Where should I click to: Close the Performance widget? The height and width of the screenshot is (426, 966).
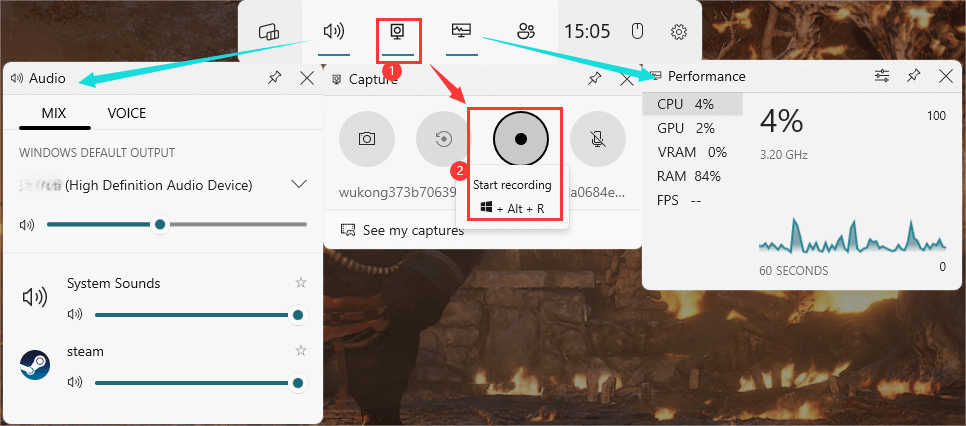pyautogui.click(x=946, y=76)
